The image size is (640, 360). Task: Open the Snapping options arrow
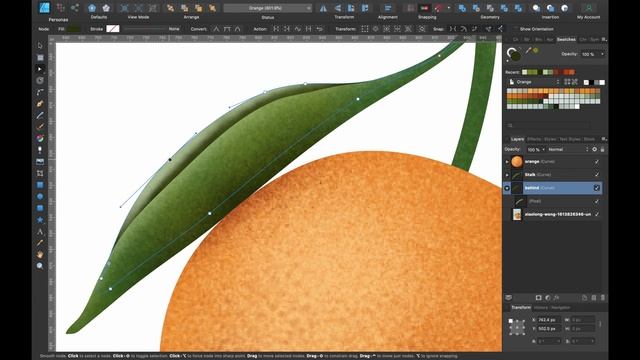tap(449, 8)
